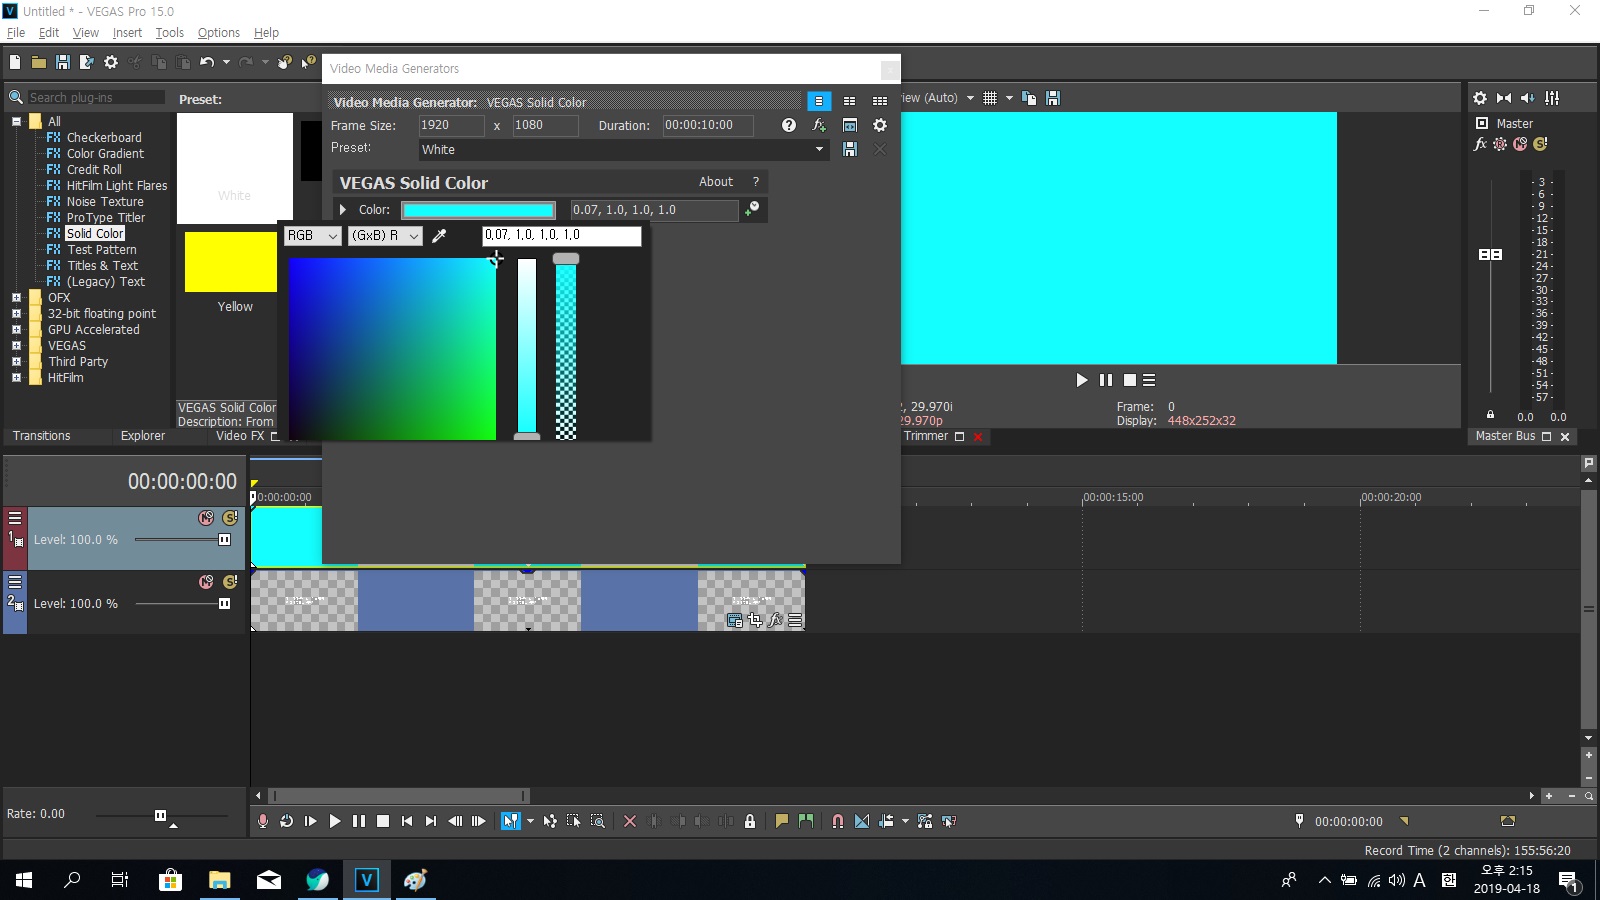Save the preset with the floppy icon
Viewport: 1600px width, 900px height.
click(x=850, y=149)
